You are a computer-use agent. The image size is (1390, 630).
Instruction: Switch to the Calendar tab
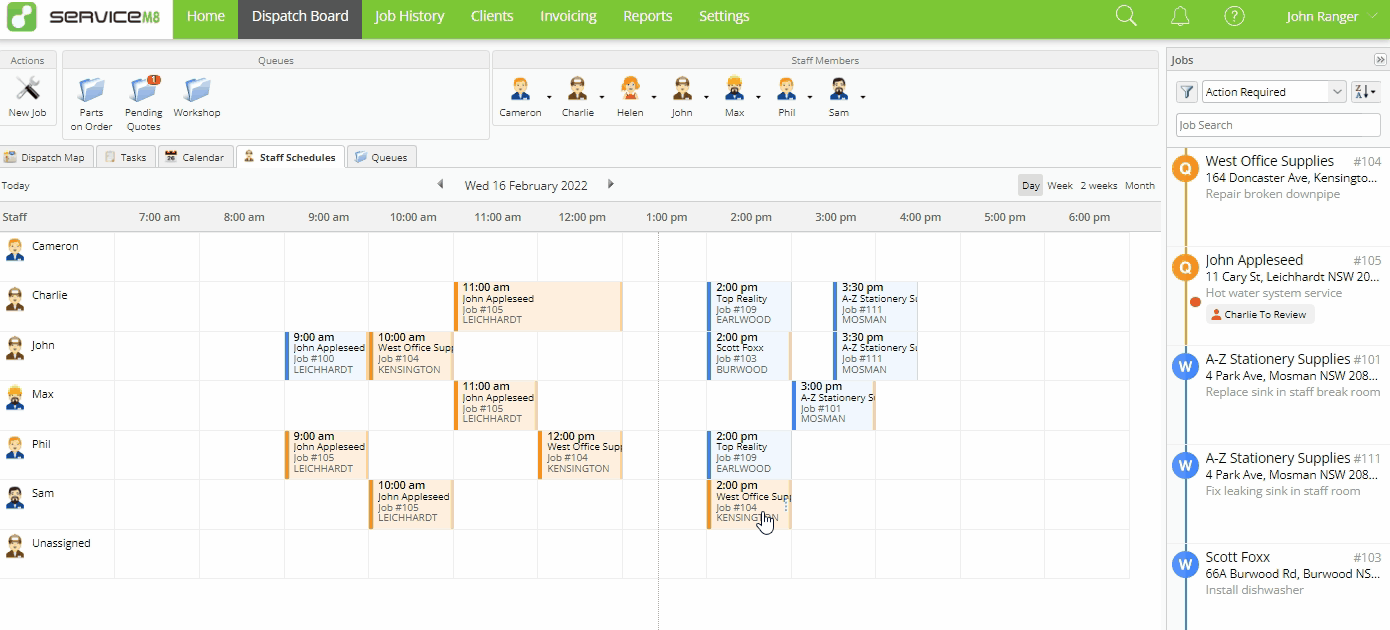[x=196, y=156]
